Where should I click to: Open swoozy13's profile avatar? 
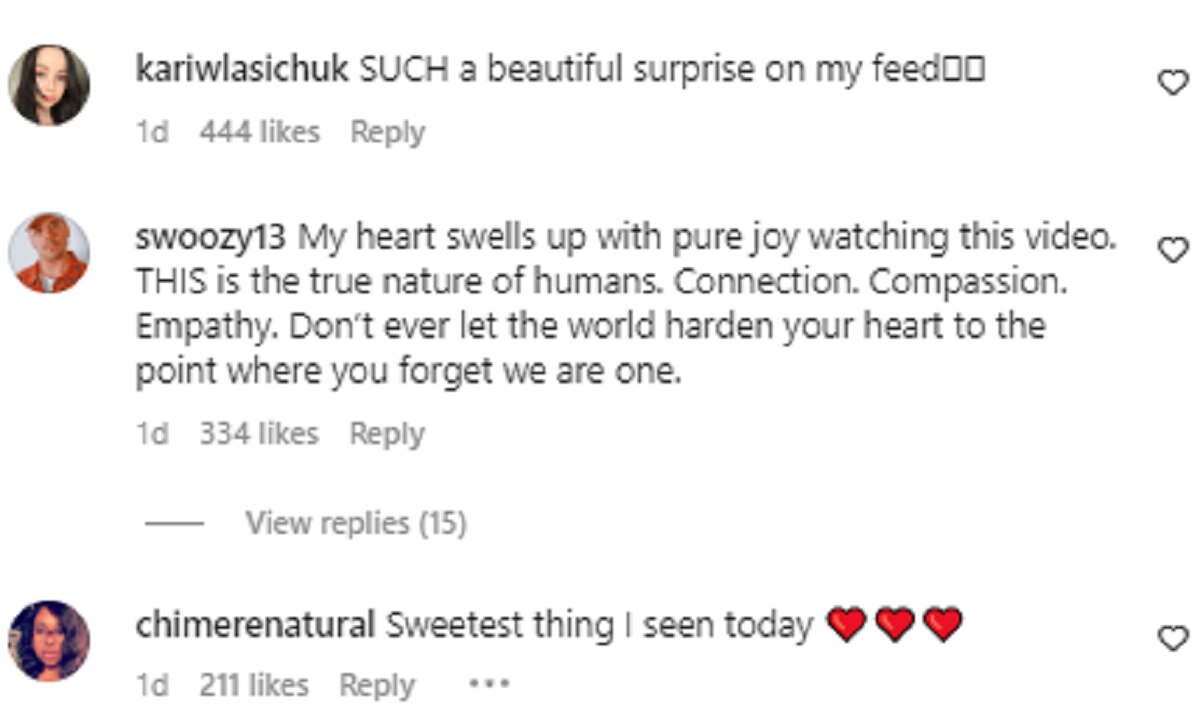[49, 252]
